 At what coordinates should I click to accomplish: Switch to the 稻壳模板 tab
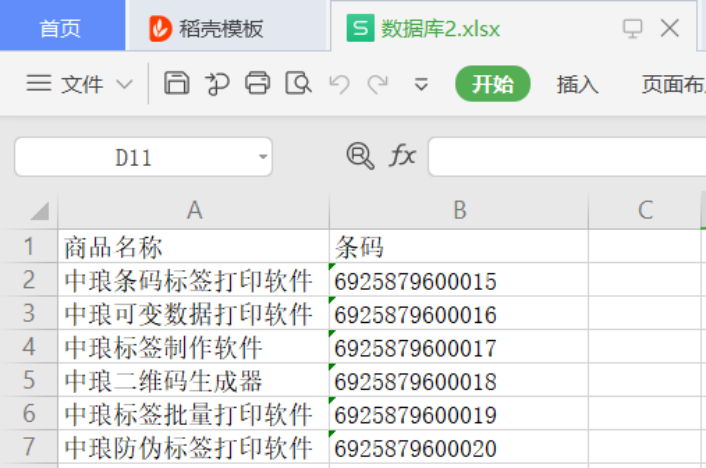coord(220,28)
